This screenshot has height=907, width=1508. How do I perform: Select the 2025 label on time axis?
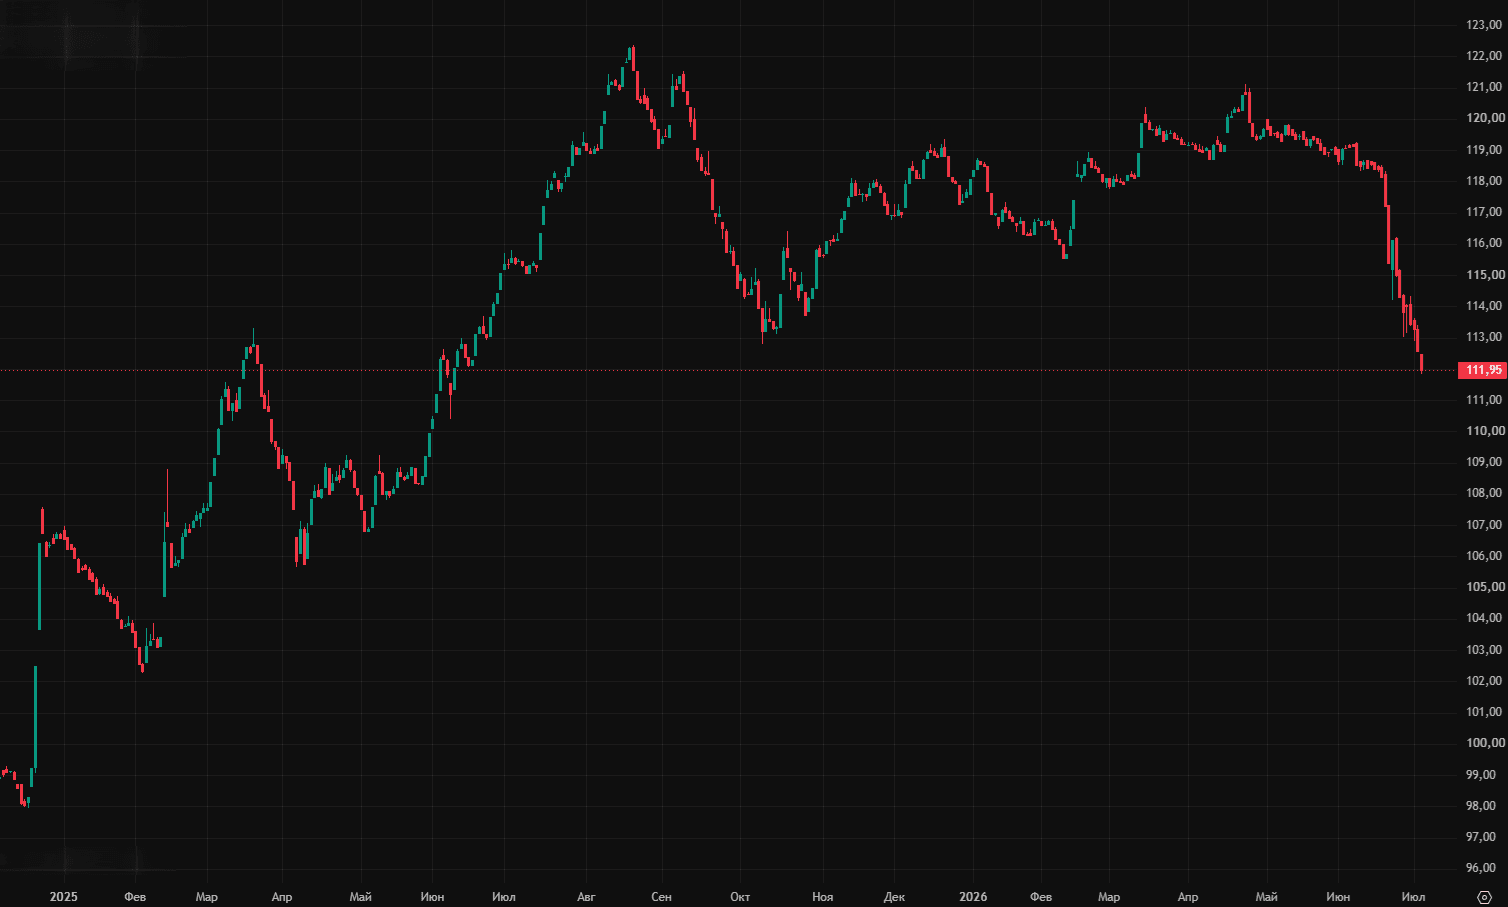coord(63,897)
